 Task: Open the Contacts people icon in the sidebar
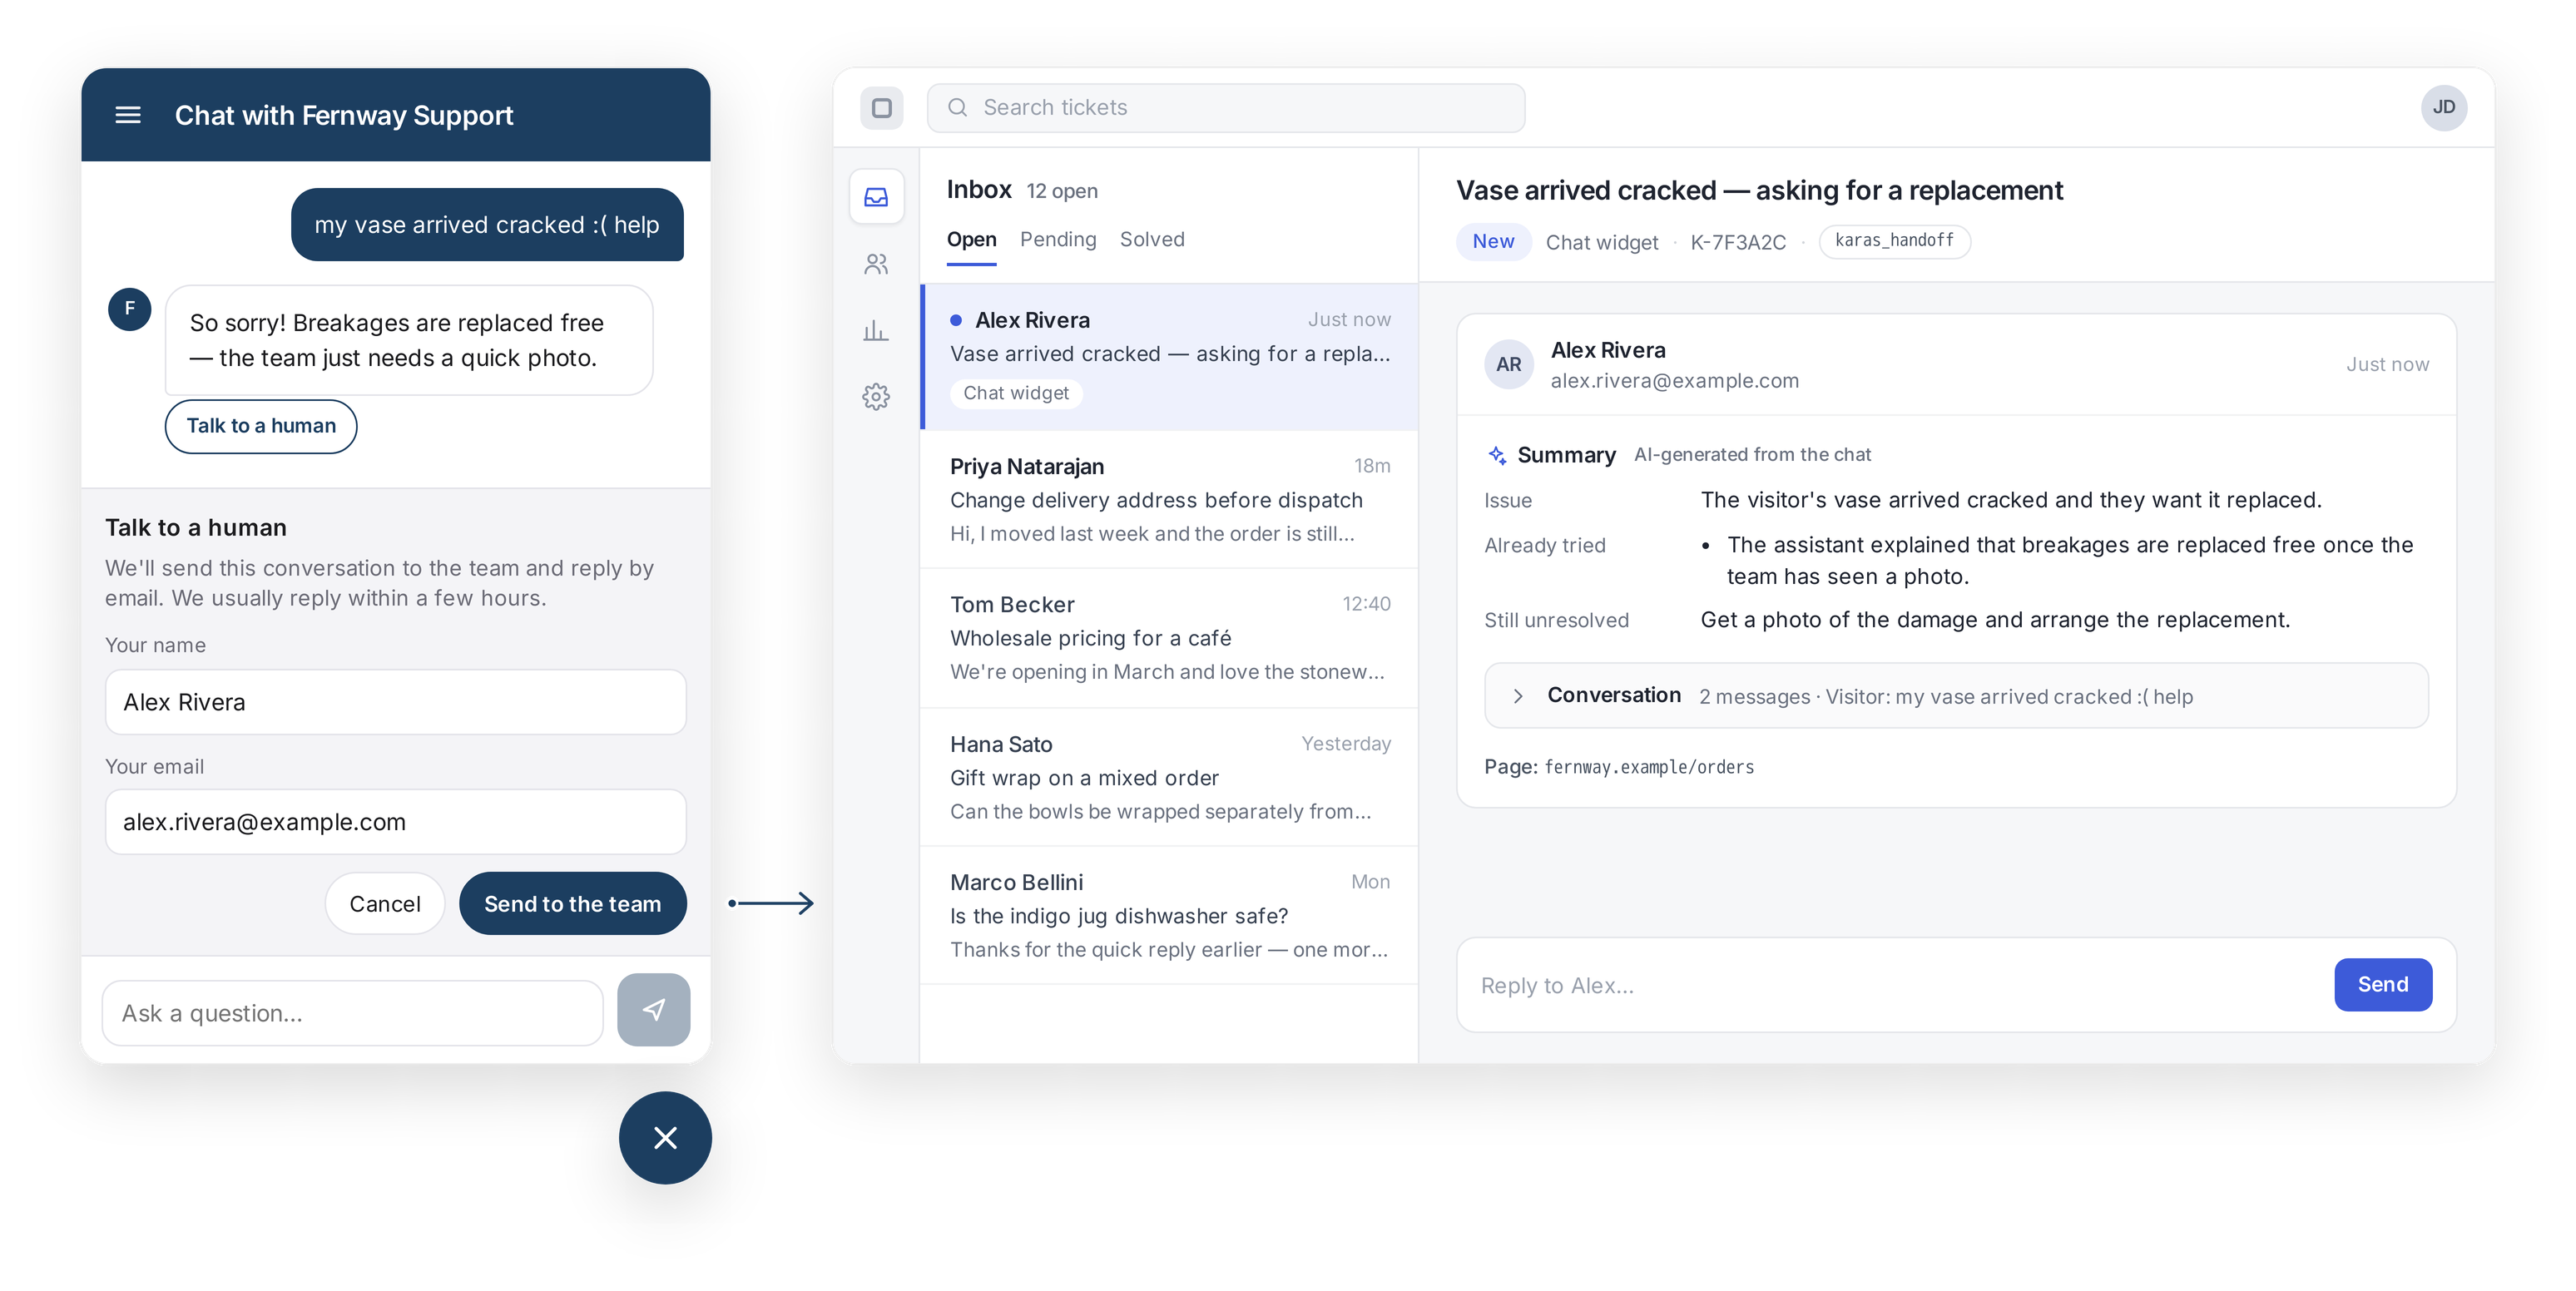pos(877,264)
